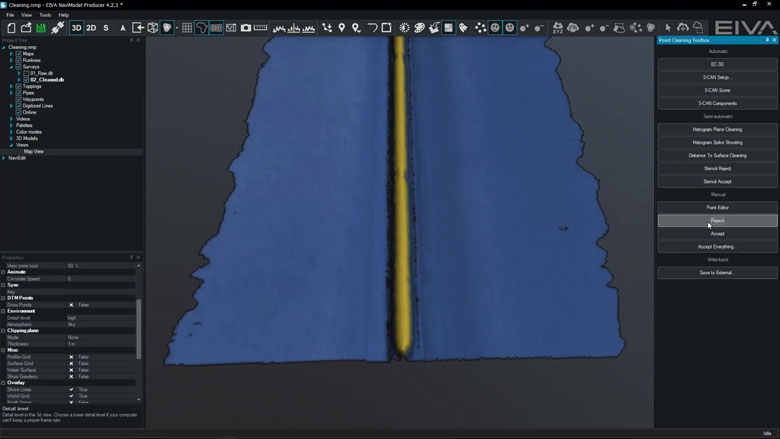This screenshot has width=780, height=439.
Task: Click the S-CAN Setup button
Action: pos(717,77)
